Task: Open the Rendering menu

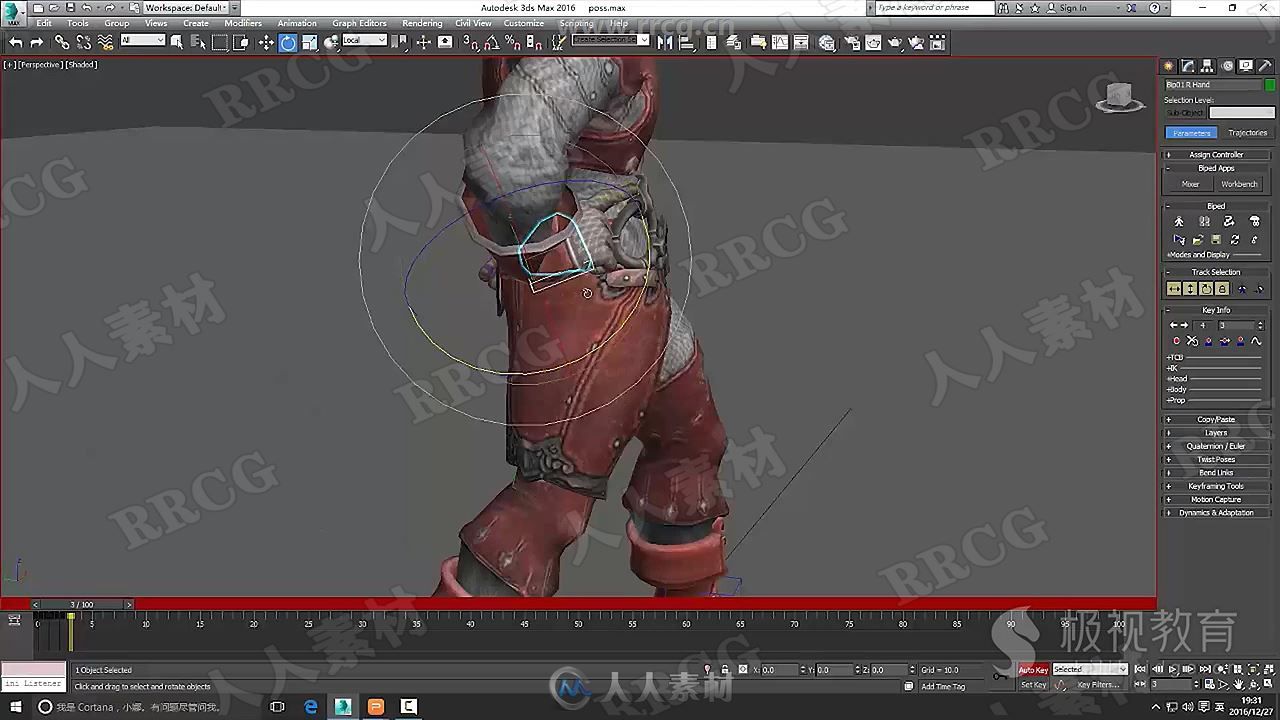Action: [422, 23]
